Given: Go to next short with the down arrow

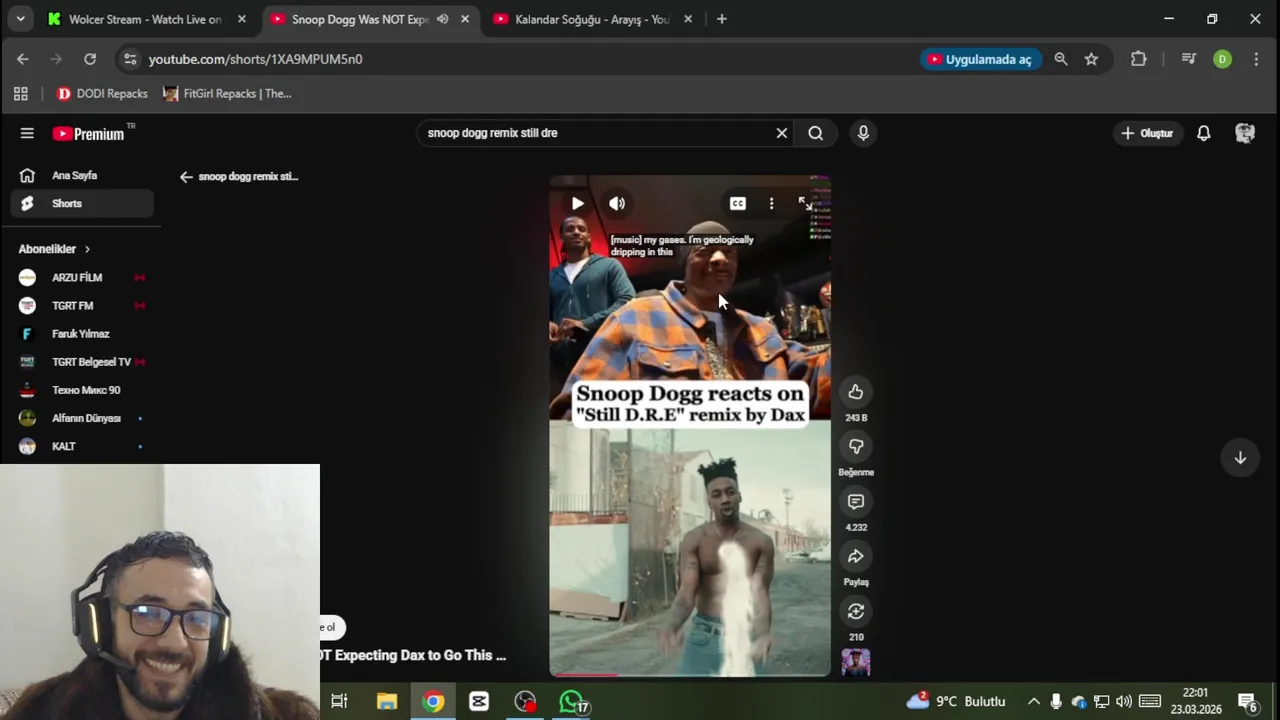Looking at the screenshot, I should click(1240, 457).
